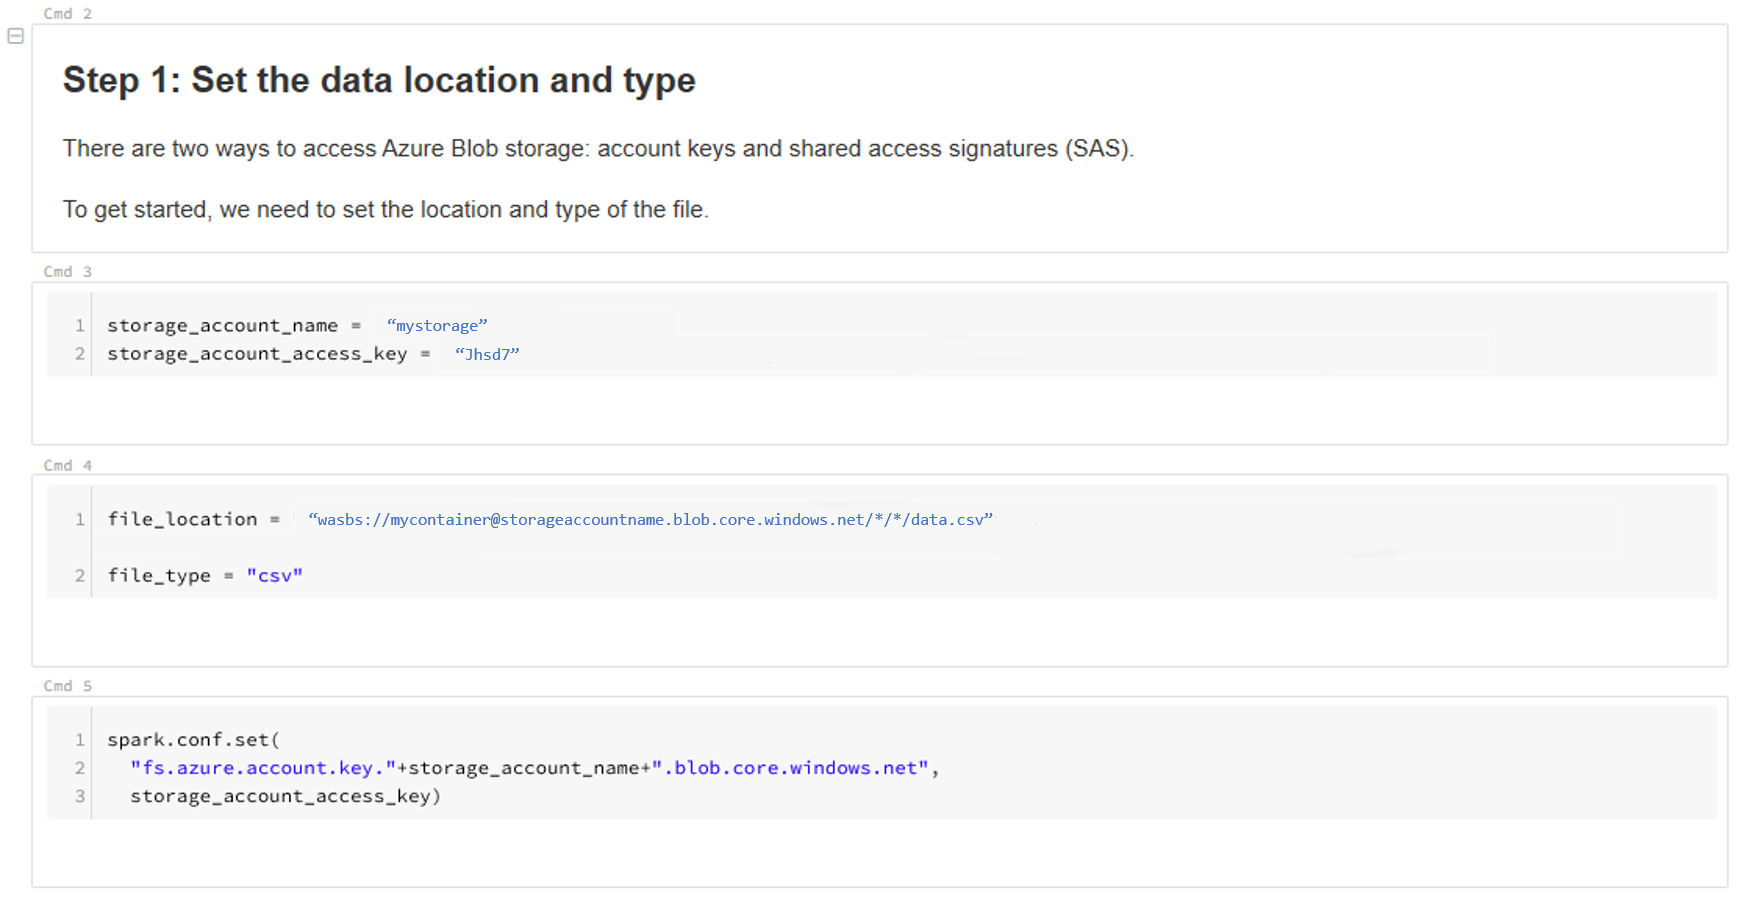Click the storage_account_name variable in Cmd 3
Image resolution: width=1738 pixels, height=899 pixels.
pyautogui.click(x=222, y=326)
